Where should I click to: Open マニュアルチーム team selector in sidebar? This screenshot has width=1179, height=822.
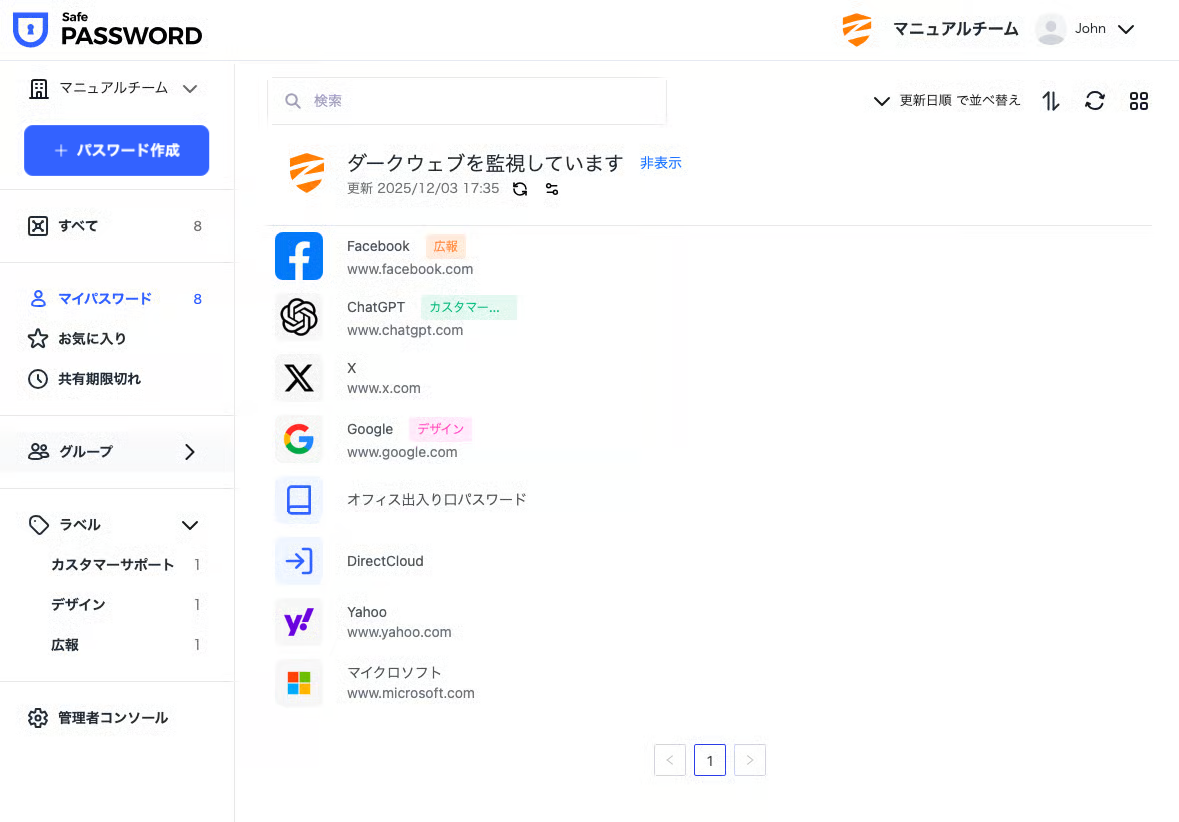pos(113,88)
